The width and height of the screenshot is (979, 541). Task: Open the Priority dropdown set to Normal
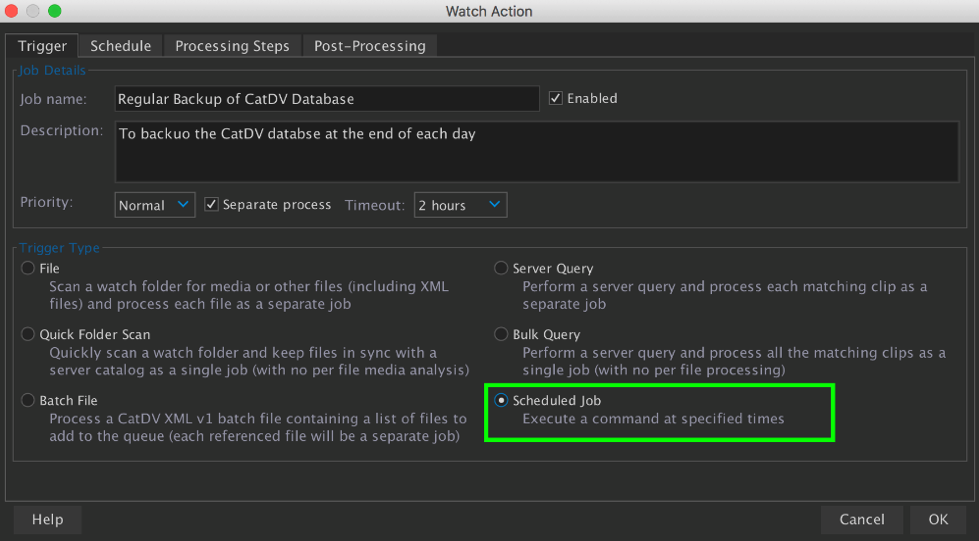coord(155,205)
